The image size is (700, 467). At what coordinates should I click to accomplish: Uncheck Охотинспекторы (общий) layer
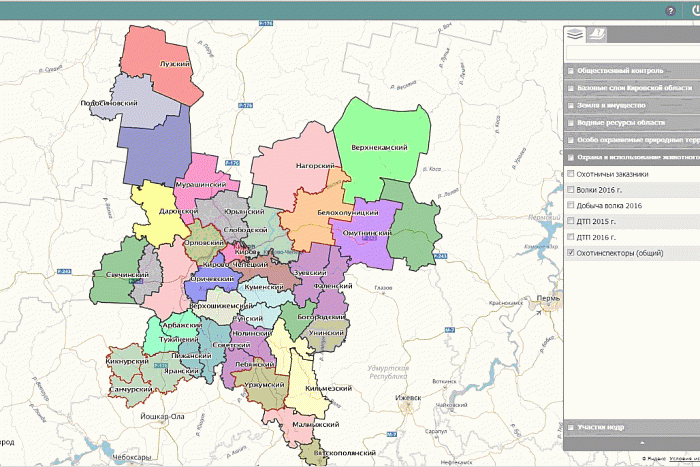[x=571, y=253]
